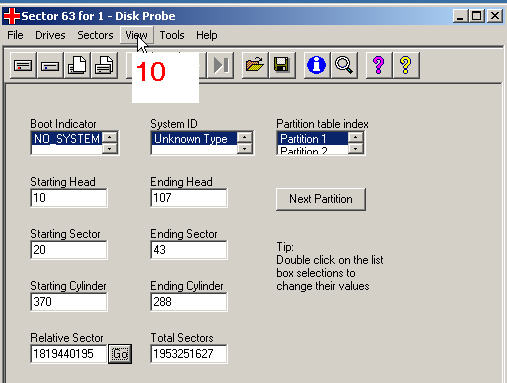Click the "System ID" label
The height and width of the screenshot is (383, 507).
pyautogui.click(x=174, y=124)
